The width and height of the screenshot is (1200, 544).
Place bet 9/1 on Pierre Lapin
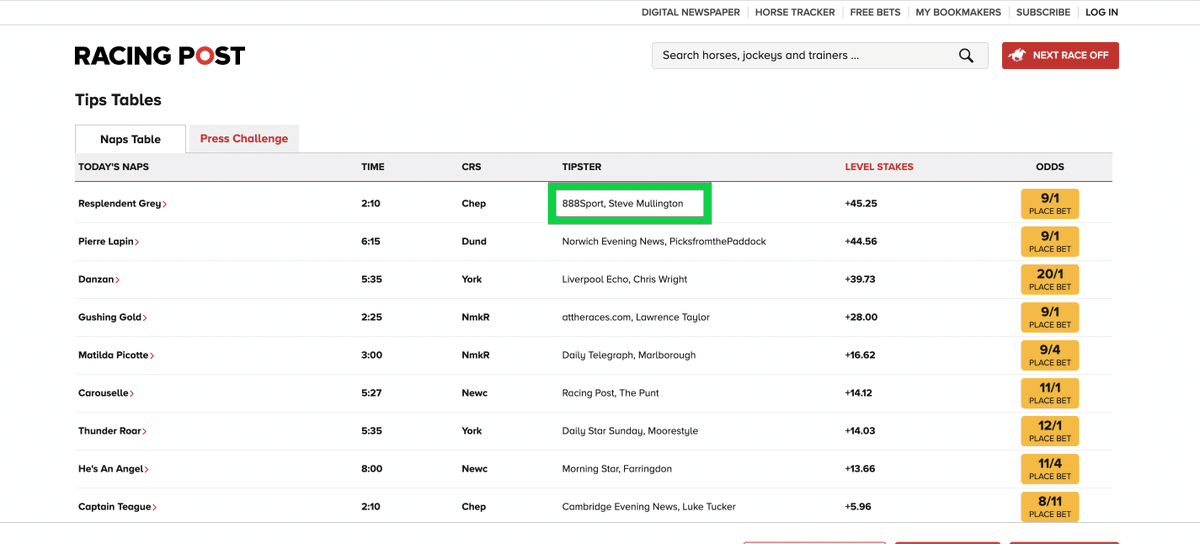point(1050,242)
